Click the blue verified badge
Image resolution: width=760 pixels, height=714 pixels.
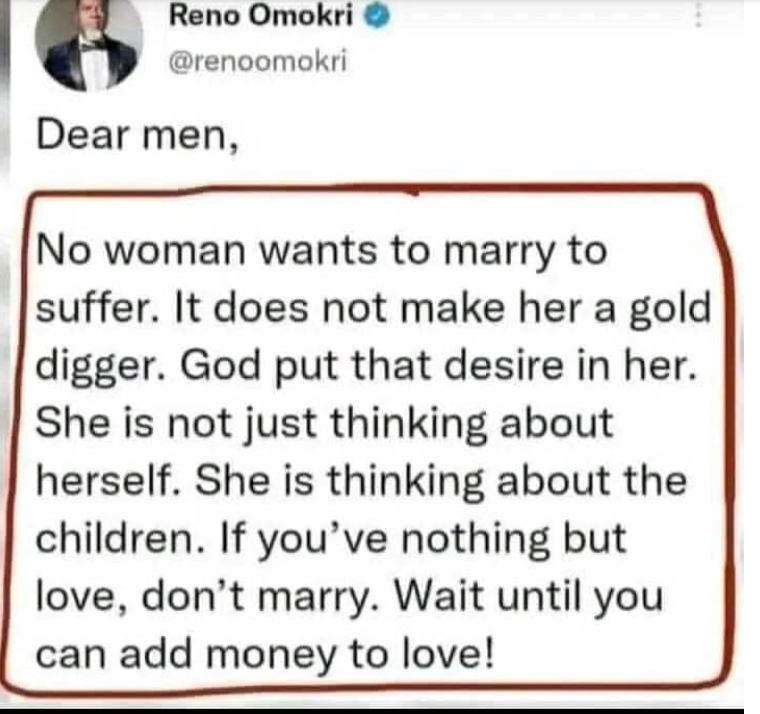tap(370, 18)
